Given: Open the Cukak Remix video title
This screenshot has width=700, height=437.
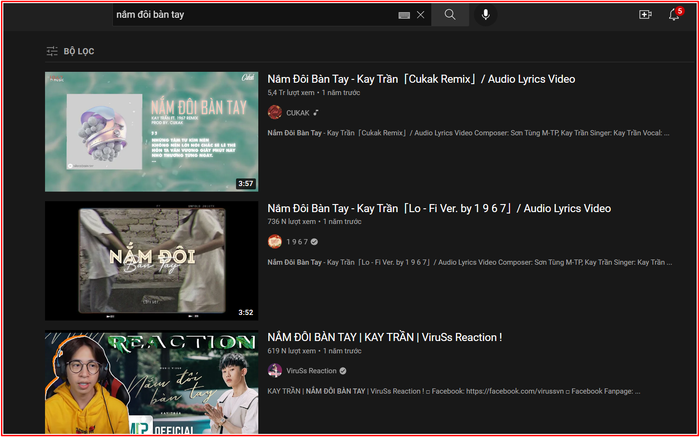Looking at the screenshot, I should pyautogui.click(x=421, y=79).
